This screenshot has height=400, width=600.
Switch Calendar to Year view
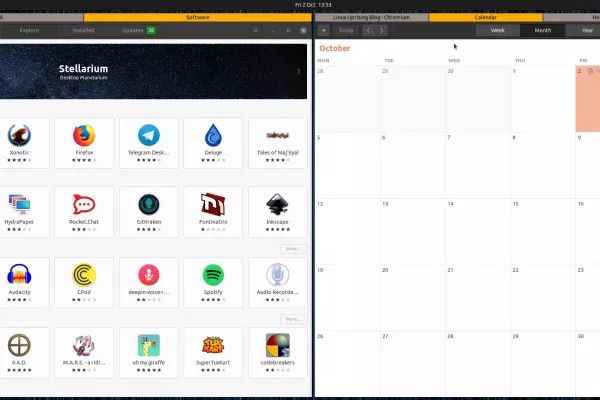click(586, 30)
